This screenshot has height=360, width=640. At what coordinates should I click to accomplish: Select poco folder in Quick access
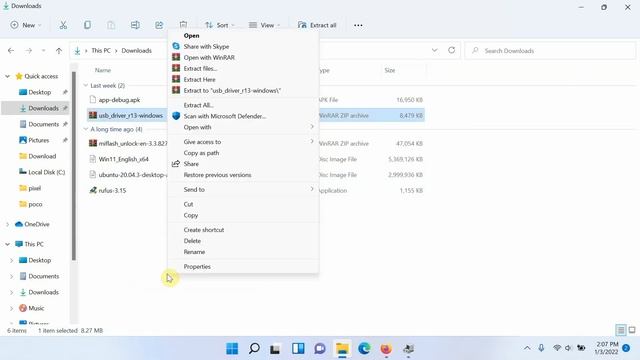pos(31,204)
